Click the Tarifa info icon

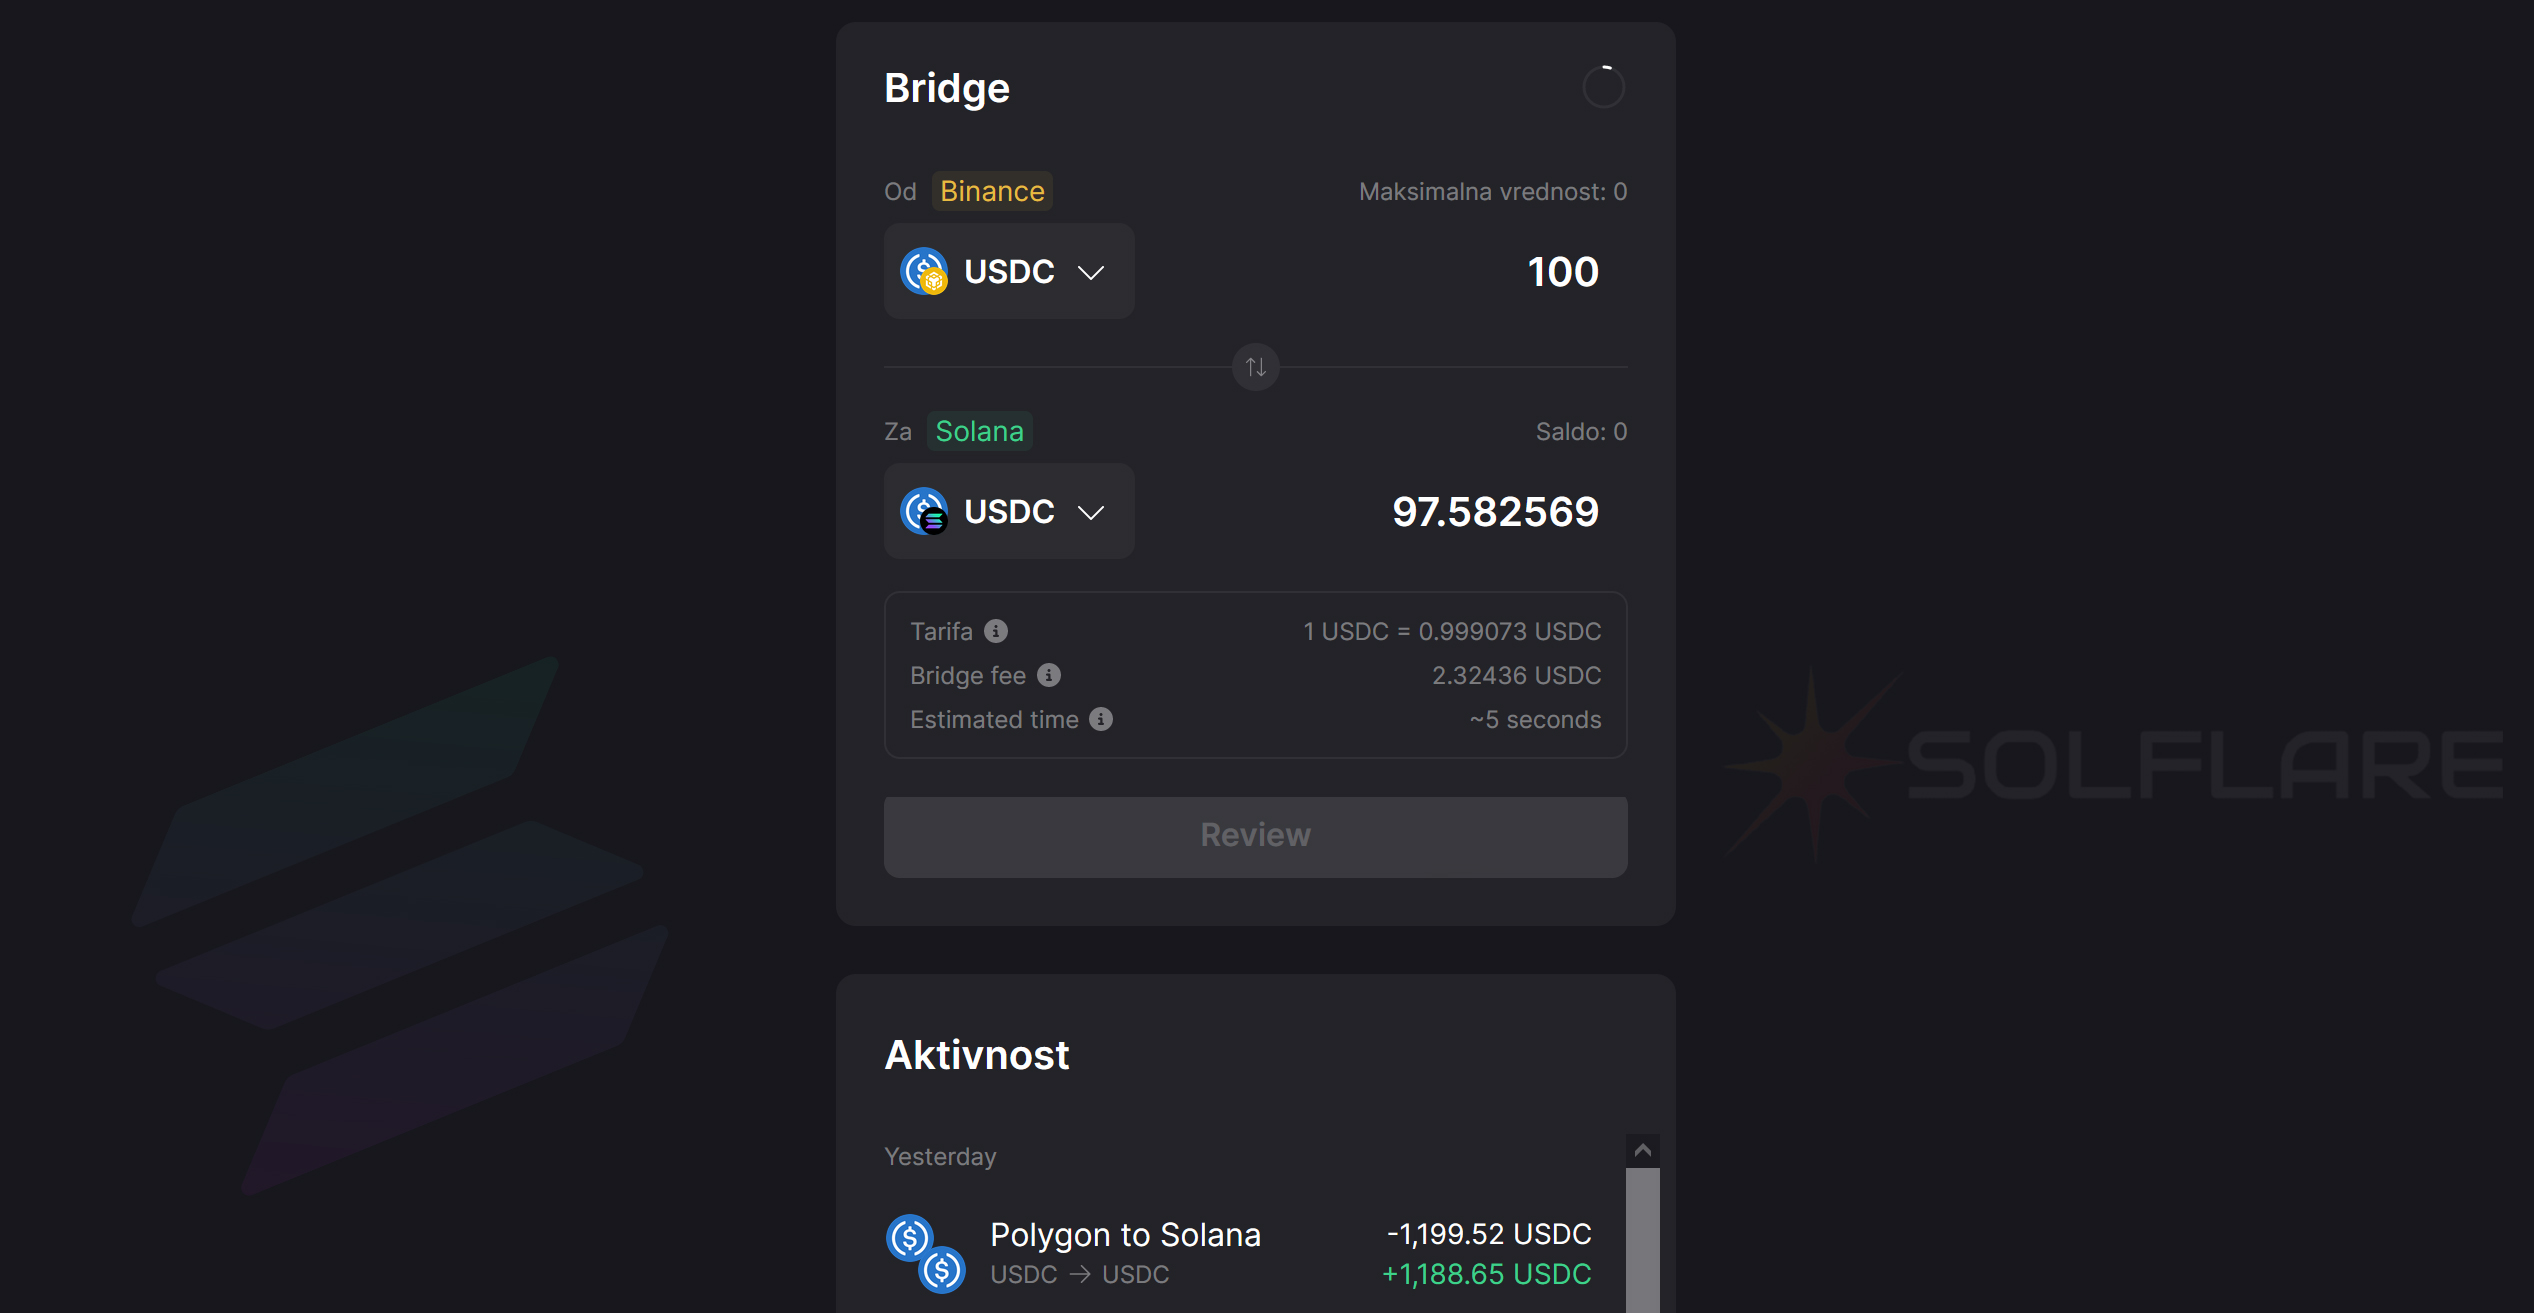pyautogui.click(x=996, y=631)
